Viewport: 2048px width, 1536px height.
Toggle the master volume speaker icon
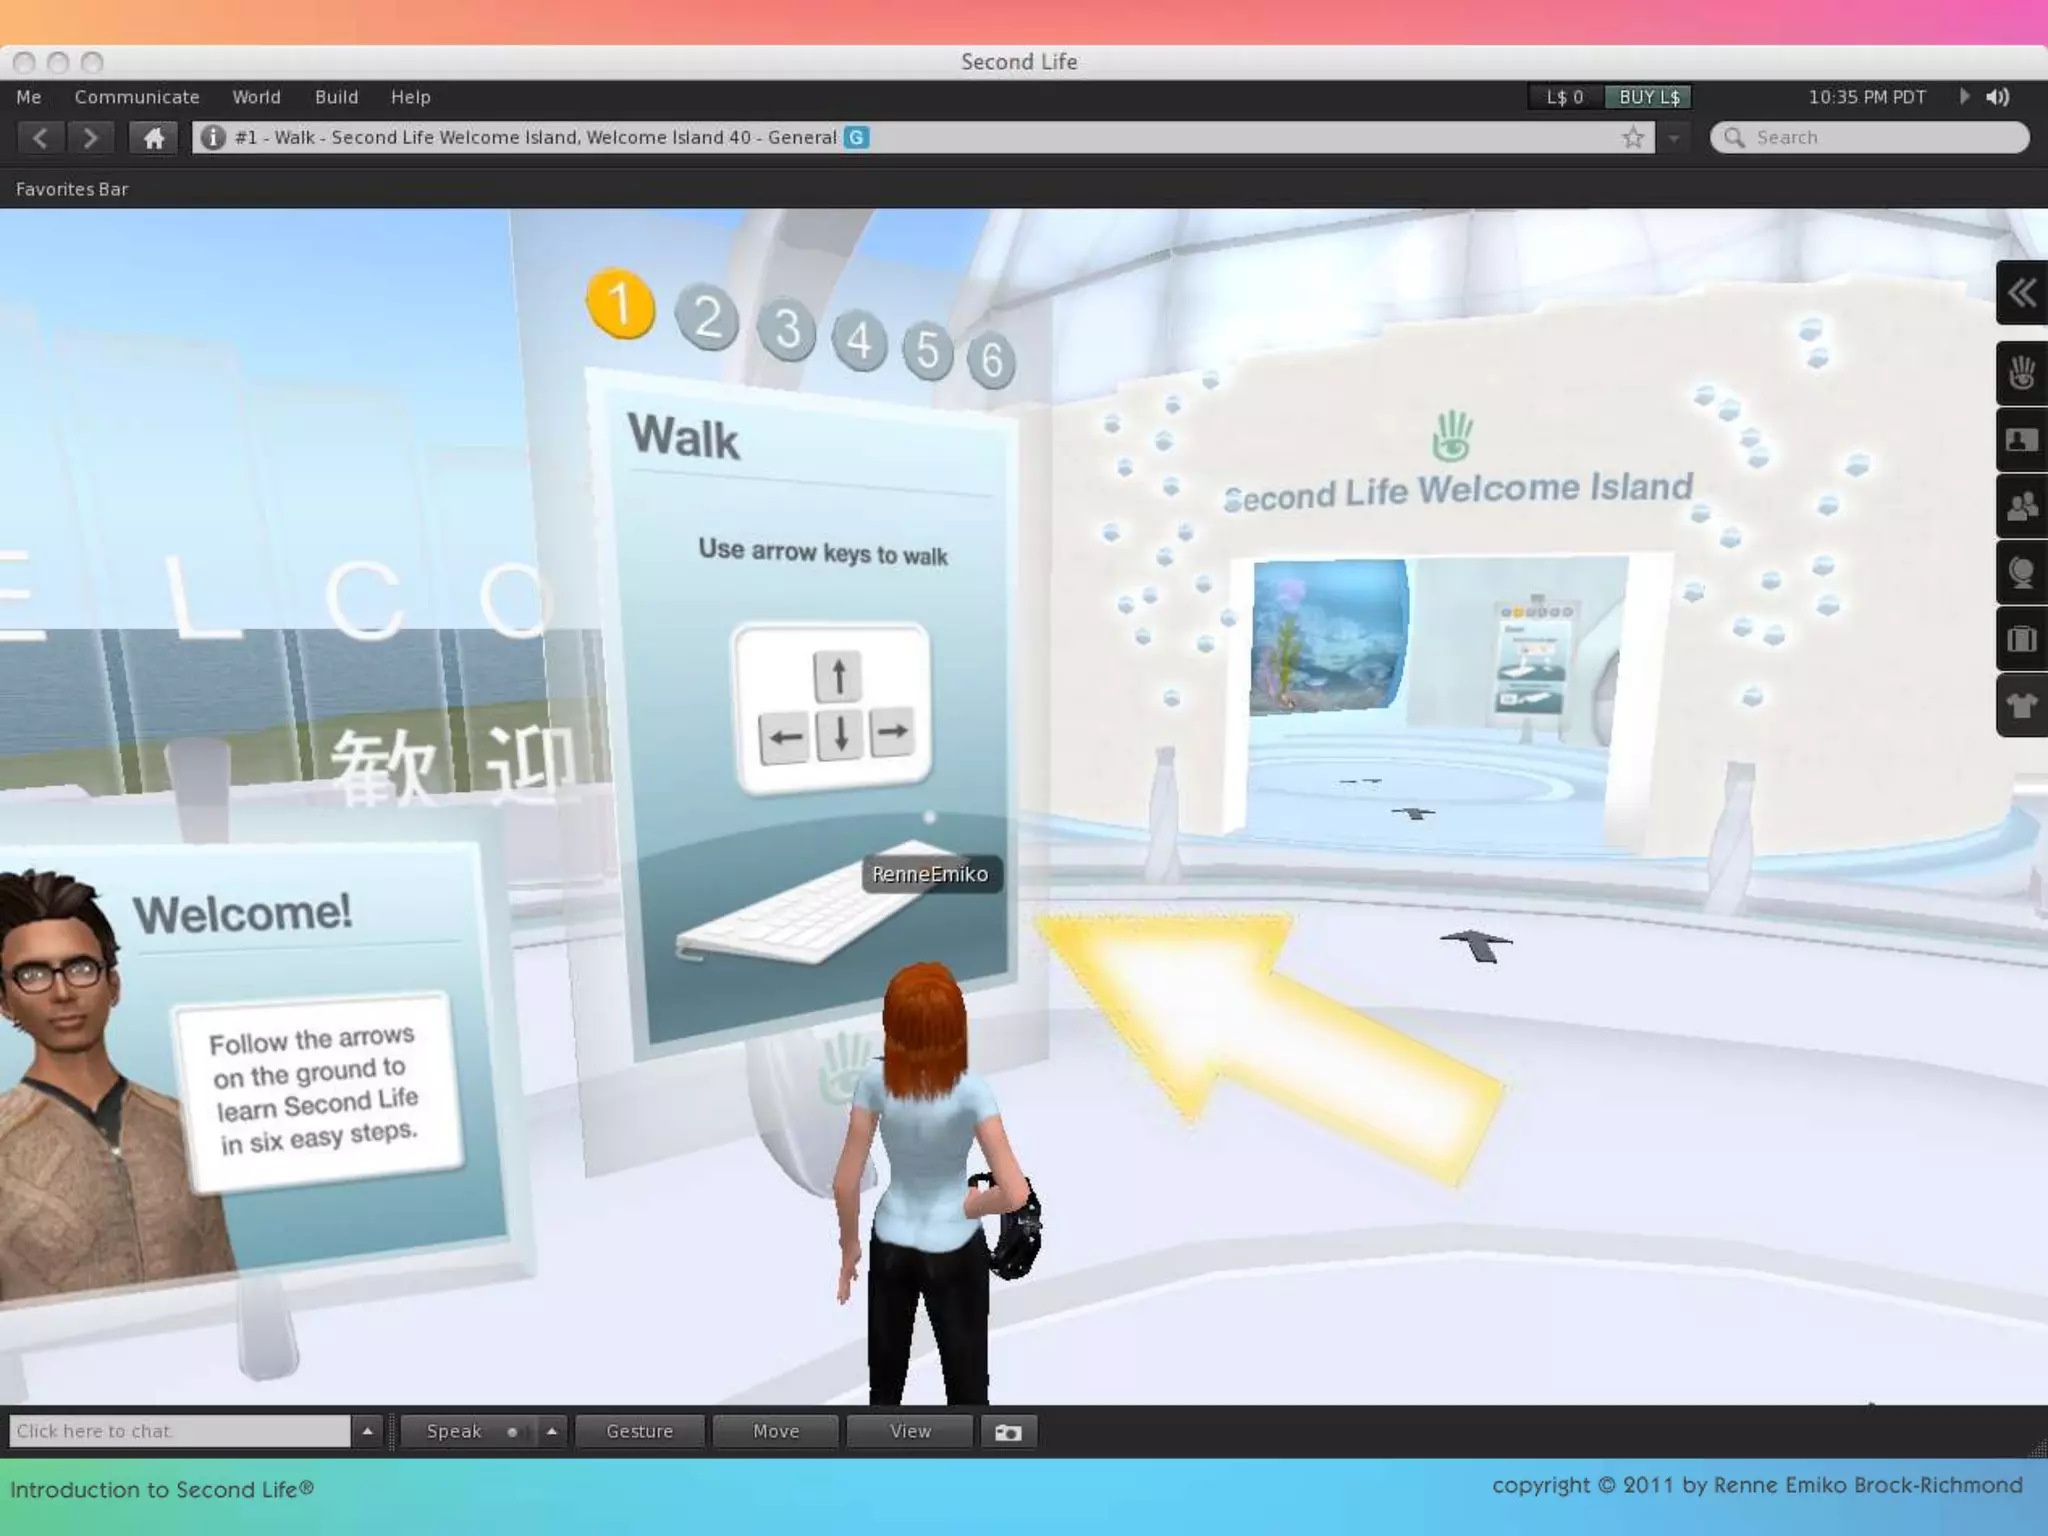click(1998, 97)
